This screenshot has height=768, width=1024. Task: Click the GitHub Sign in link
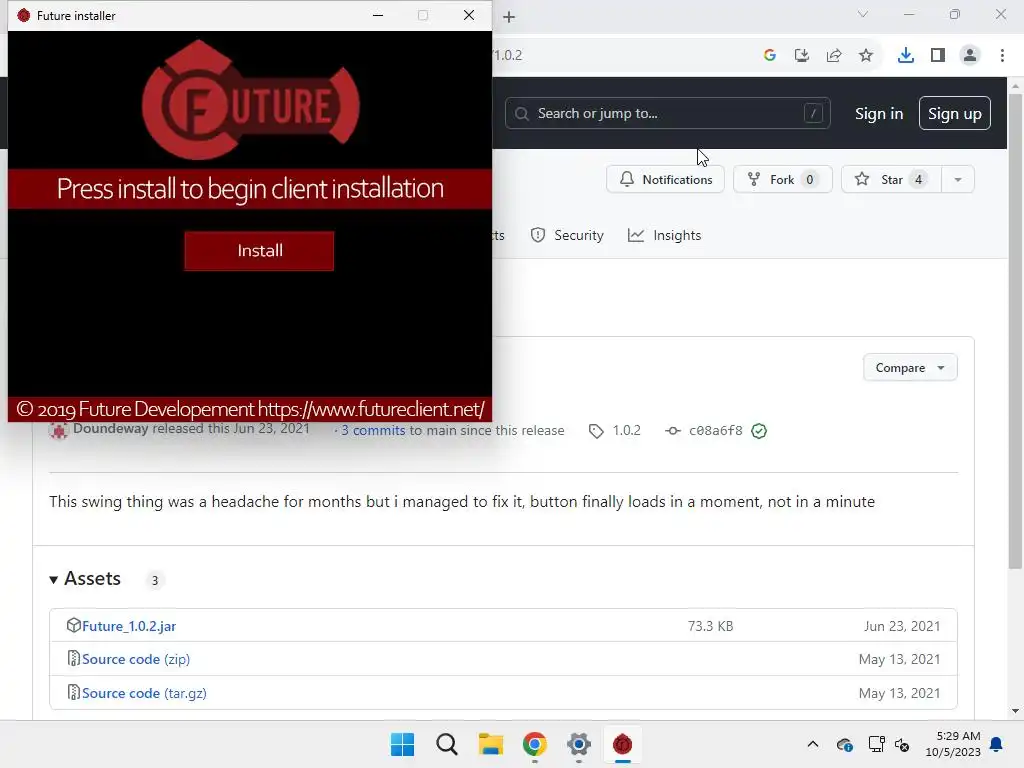[879, 114]
